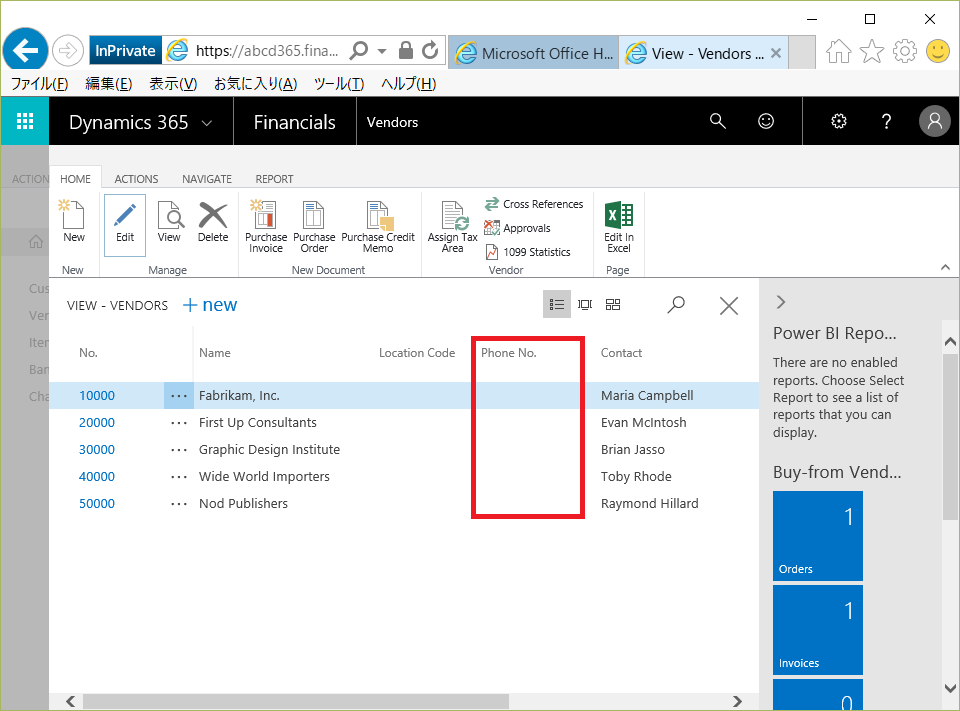
Task: Click the browser favorites star icon
Action: tap(872, 51)
